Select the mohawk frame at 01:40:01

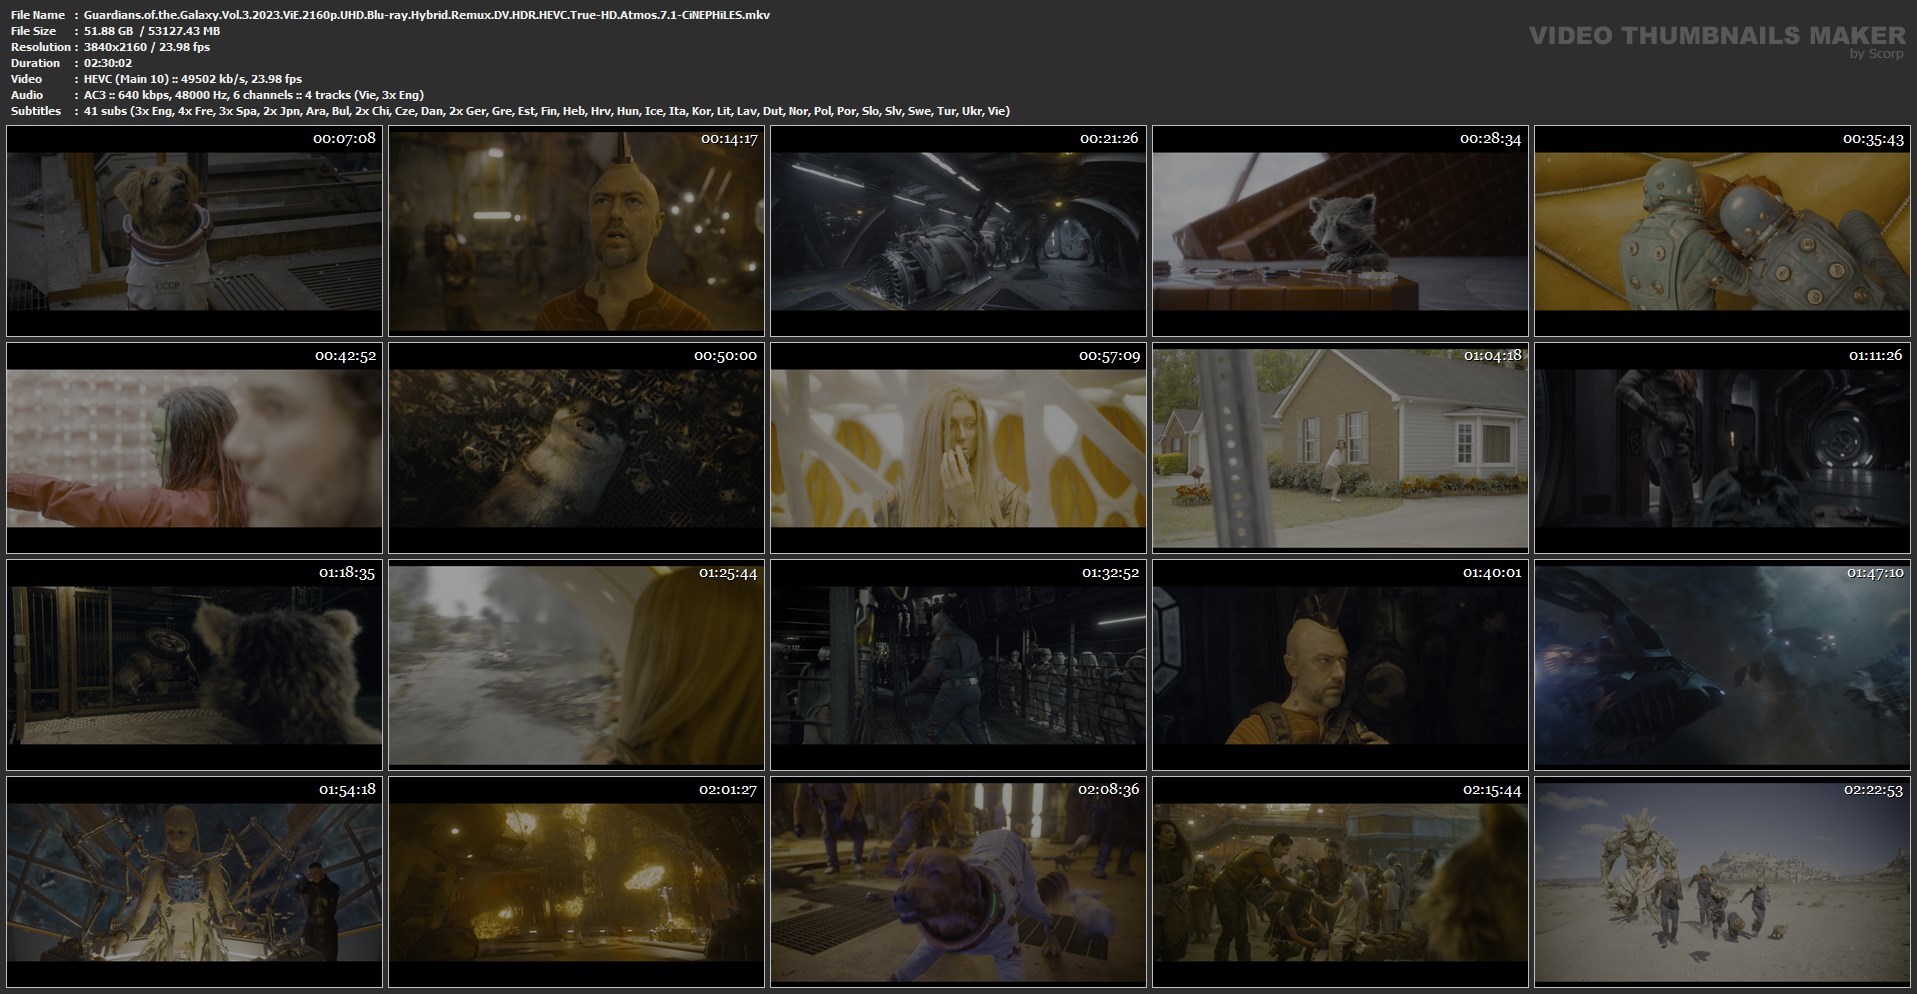point(1340,665)
